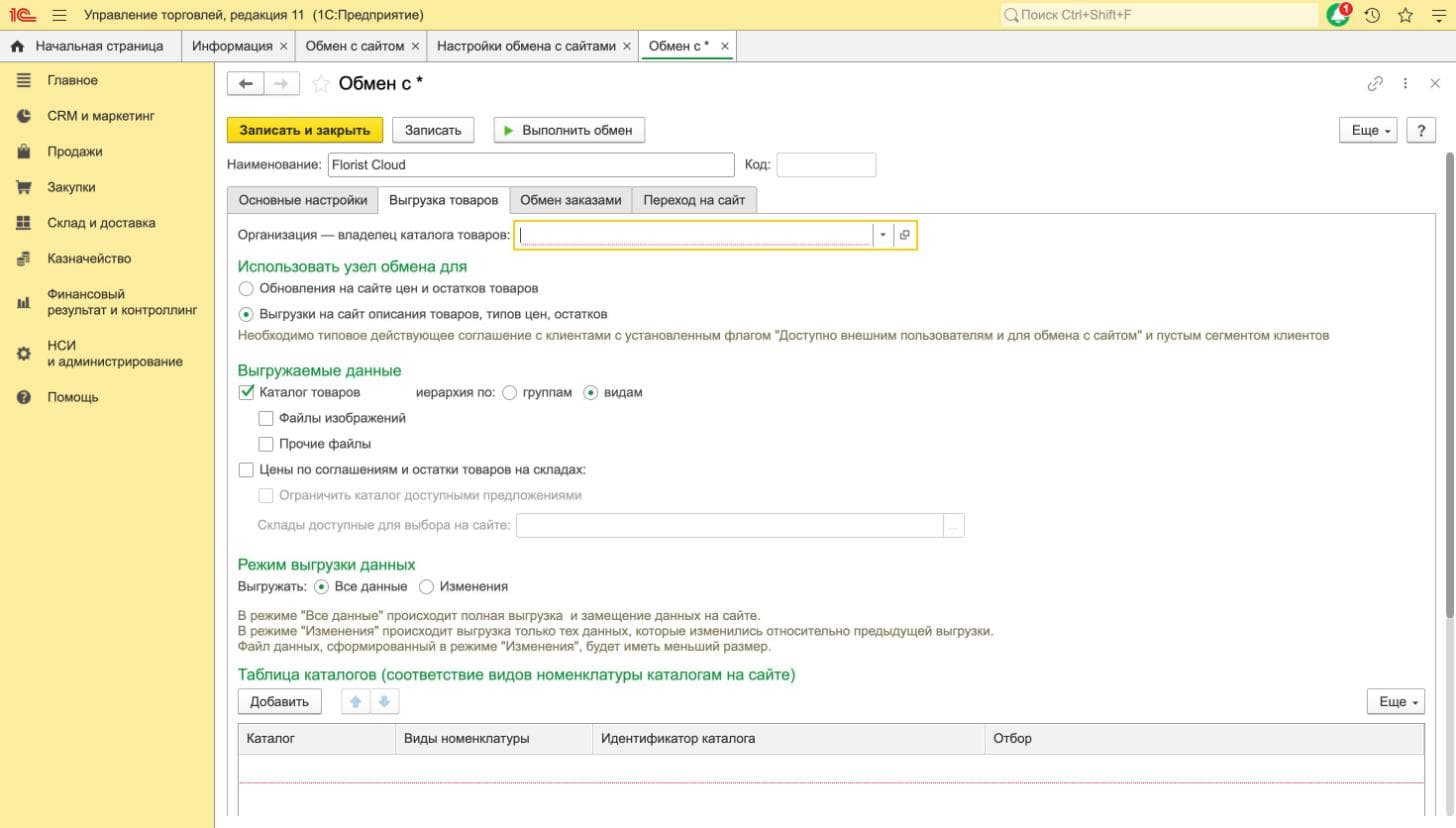This screenshot has height=828, width=1456.
Task: Copy link to this form icon
Action: (1375, 84)
